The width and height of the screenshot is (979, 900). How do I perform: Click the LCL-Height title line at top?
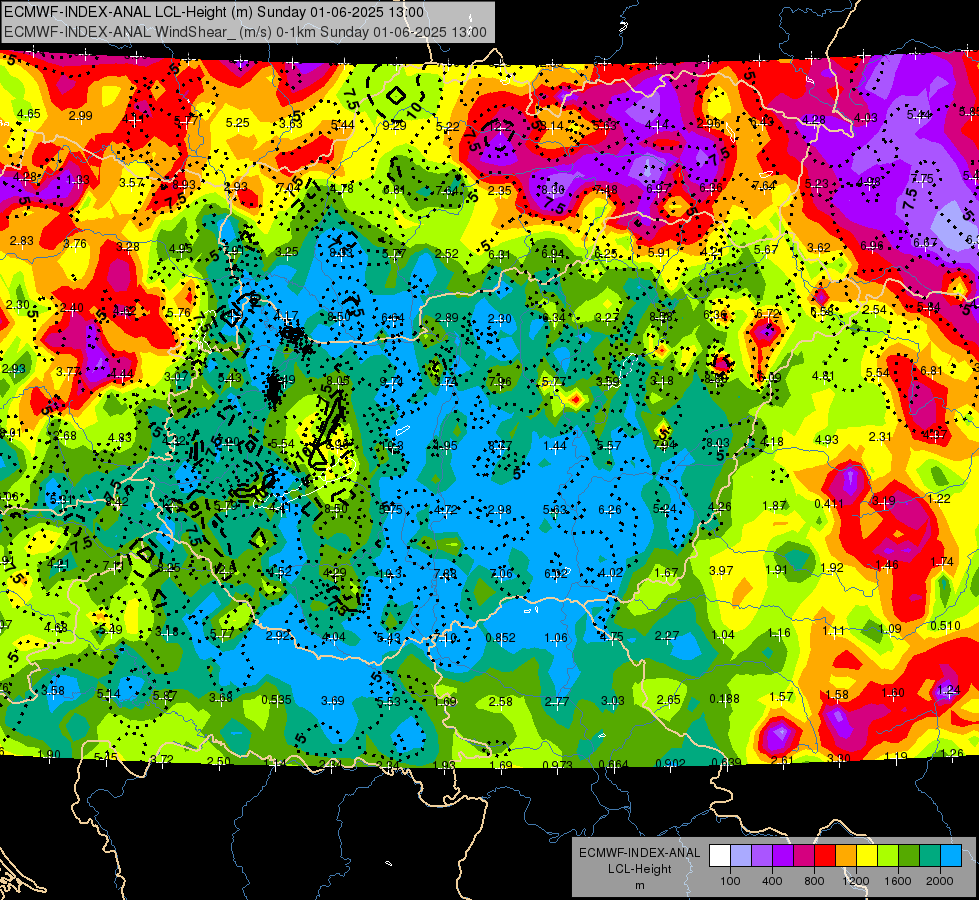pos(214,12)
